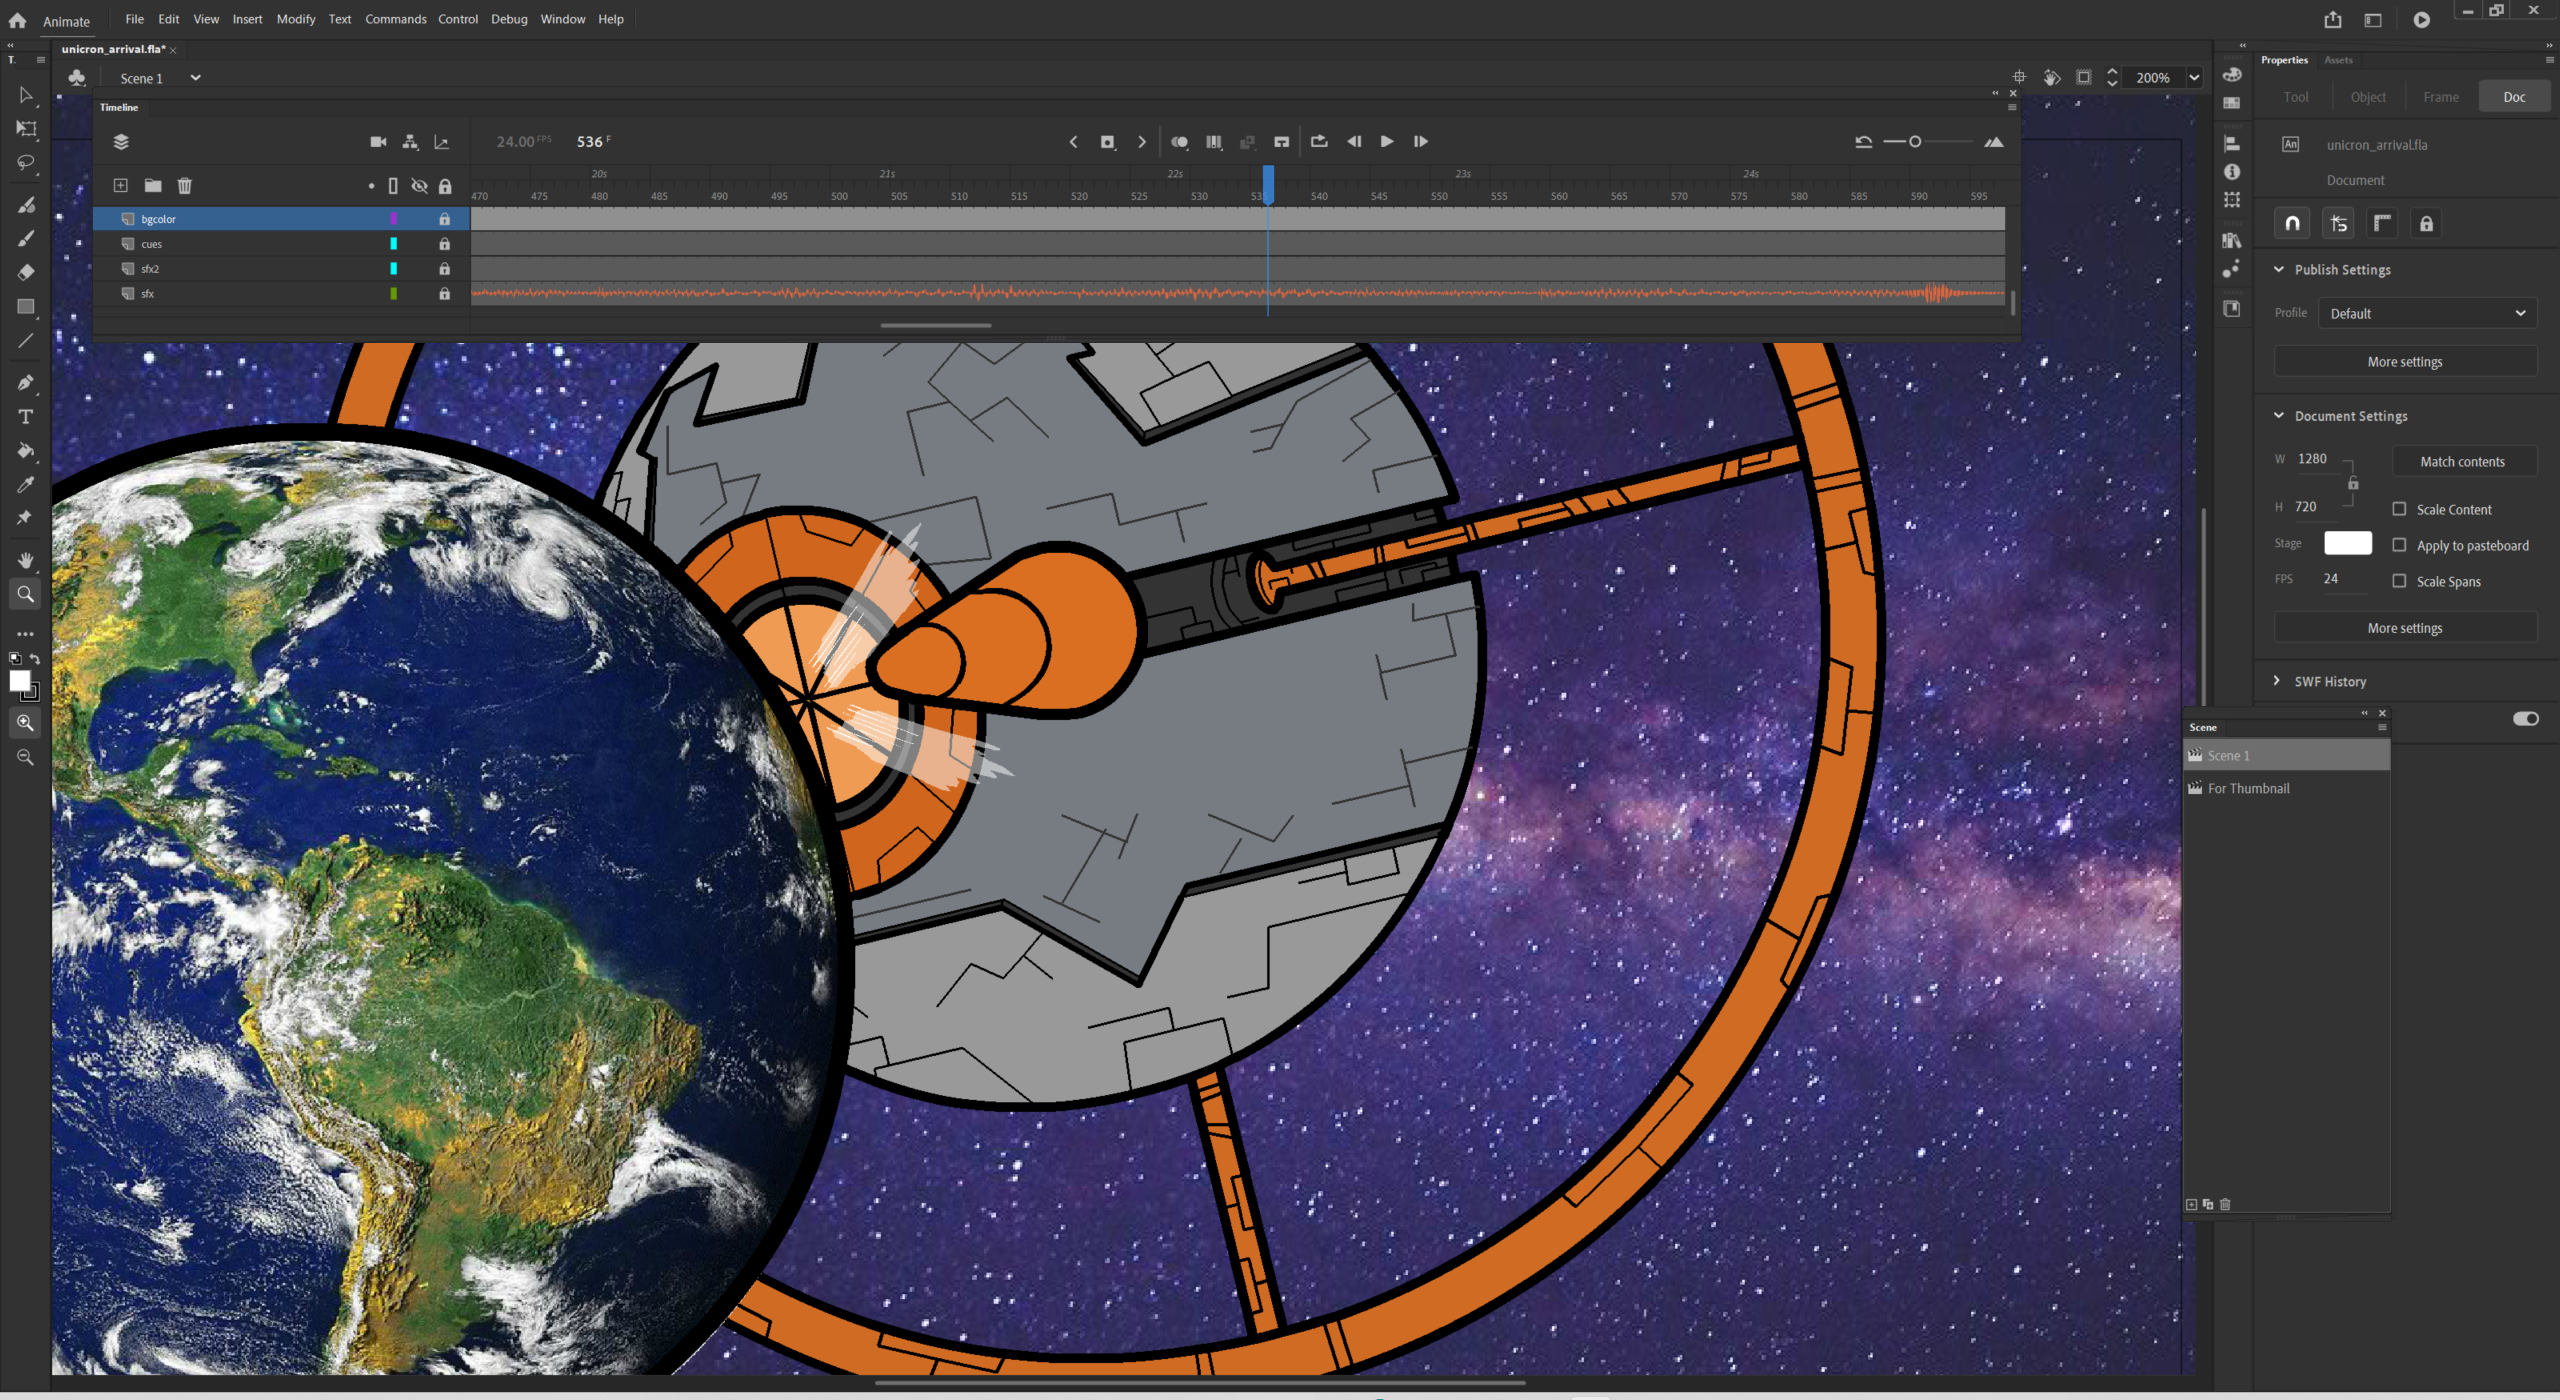Check Apply to pasteboard option
2560x1400 pixels.
2399,545
